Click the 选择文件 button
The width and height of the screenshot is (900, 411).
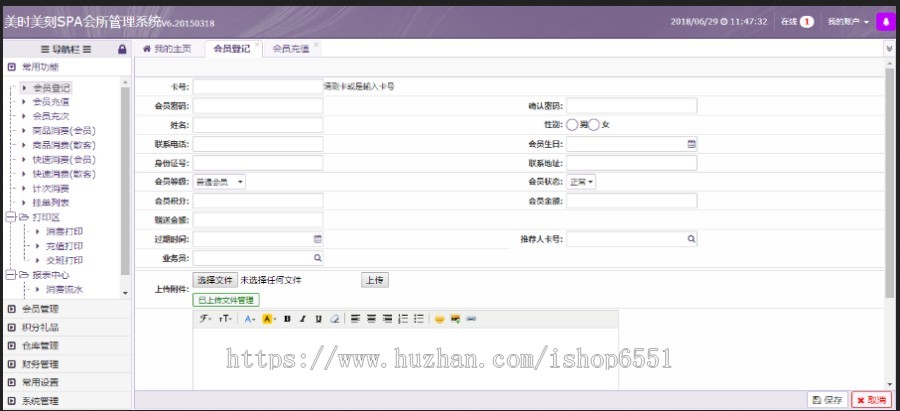(x=215, y=280)
